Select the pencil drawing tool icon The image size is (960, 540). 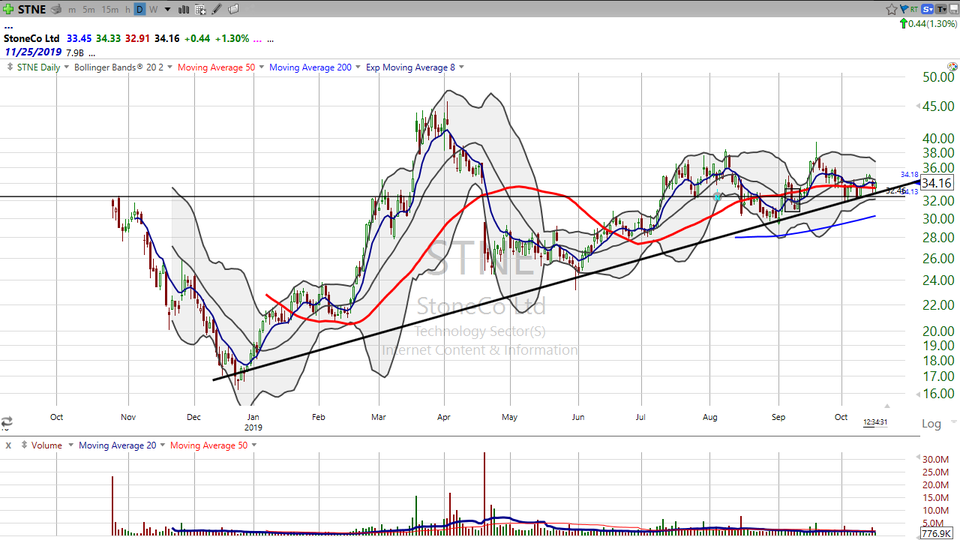point(217,9)
